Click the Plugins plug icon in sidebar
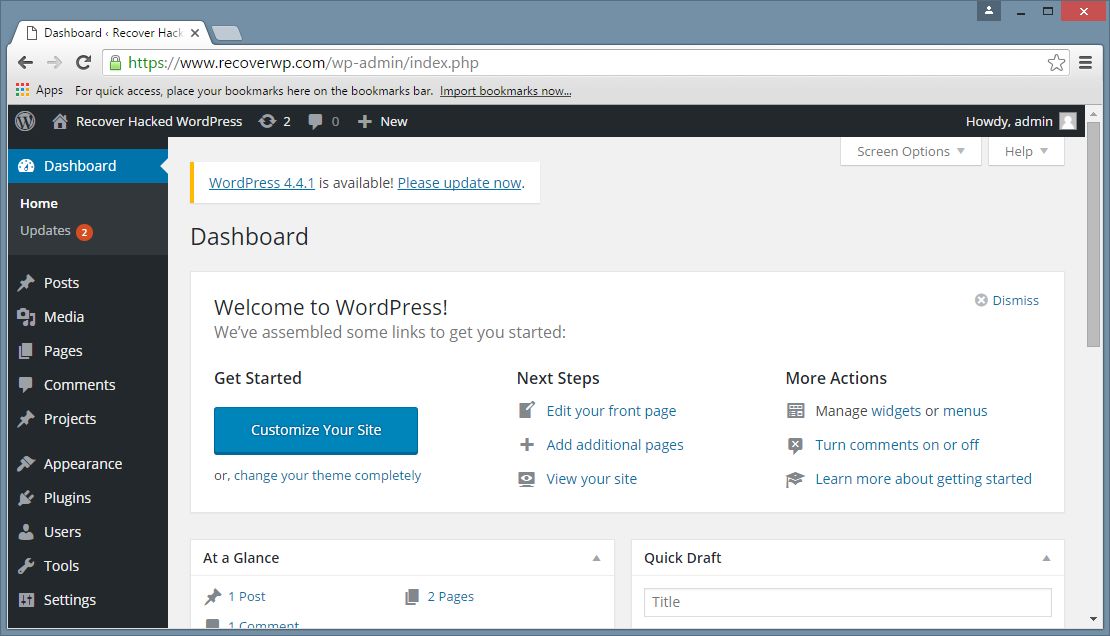Image resolution: width=1110 pixels, height=636 pixels. pos(26,498)
